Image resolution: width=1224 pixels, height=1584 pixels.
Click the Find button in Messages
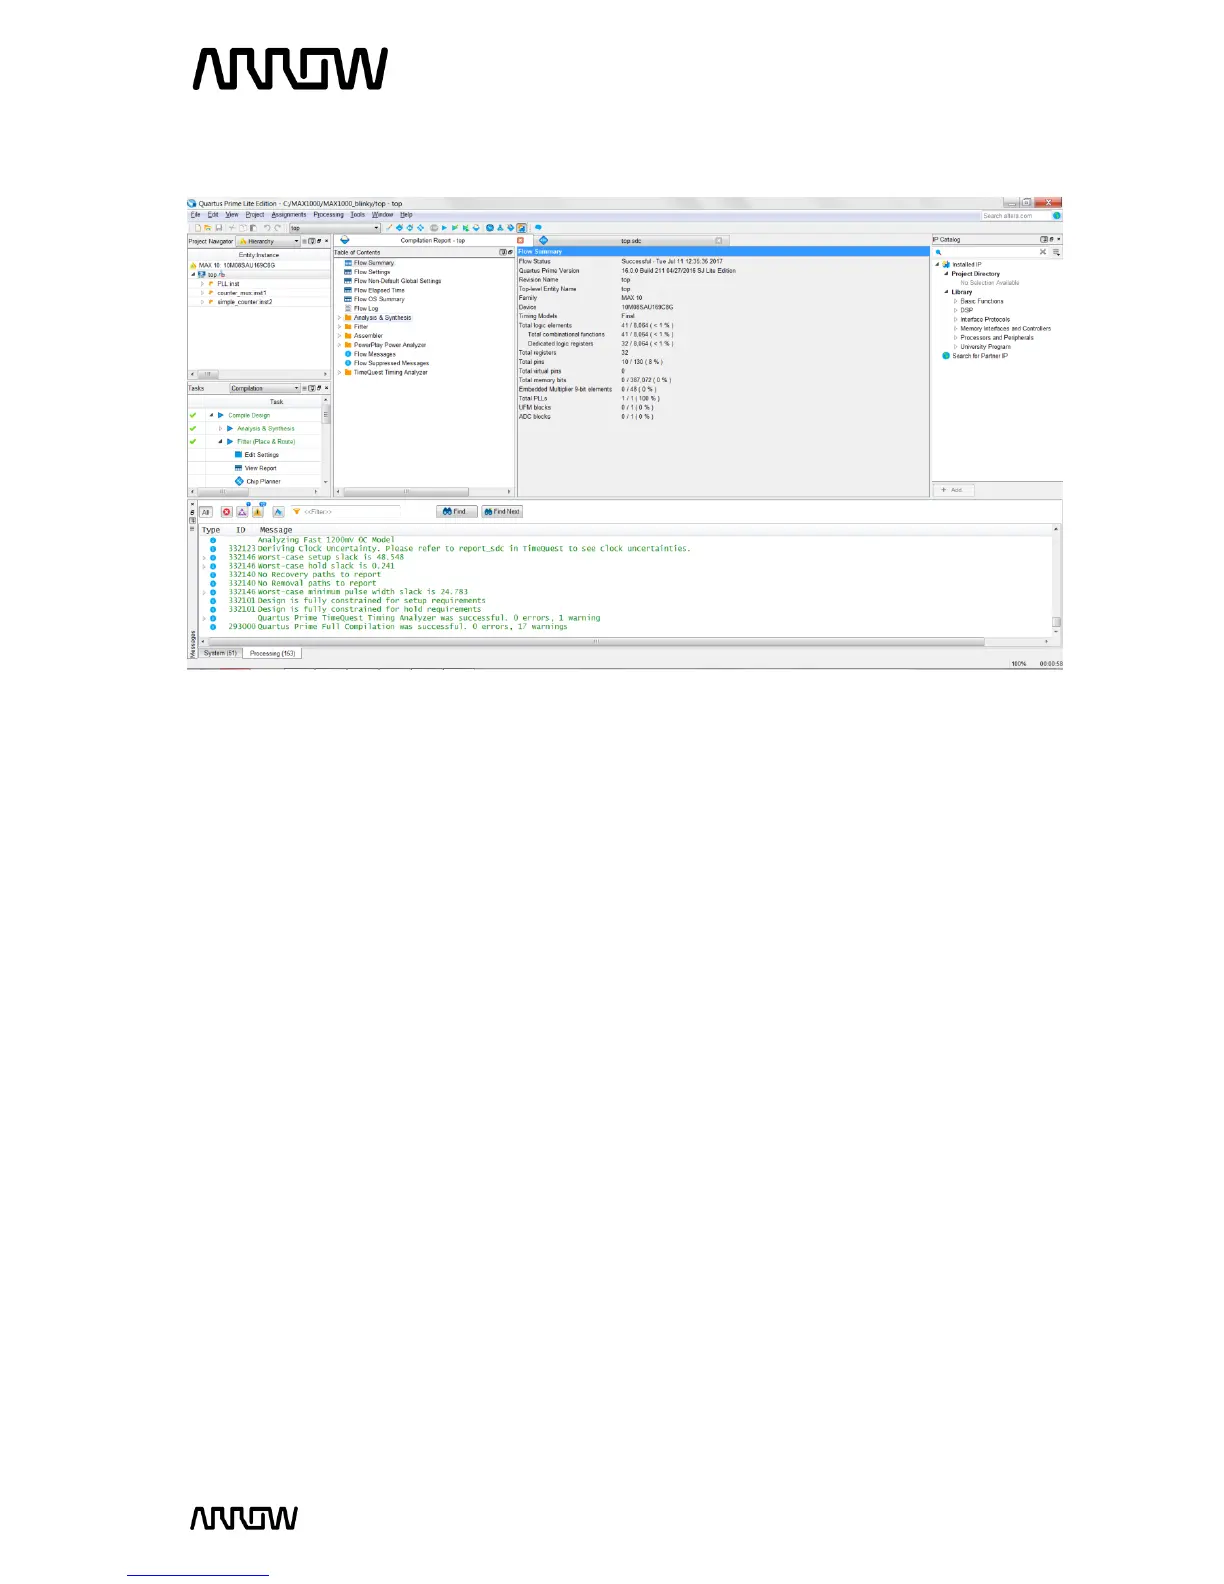[457, 512]
